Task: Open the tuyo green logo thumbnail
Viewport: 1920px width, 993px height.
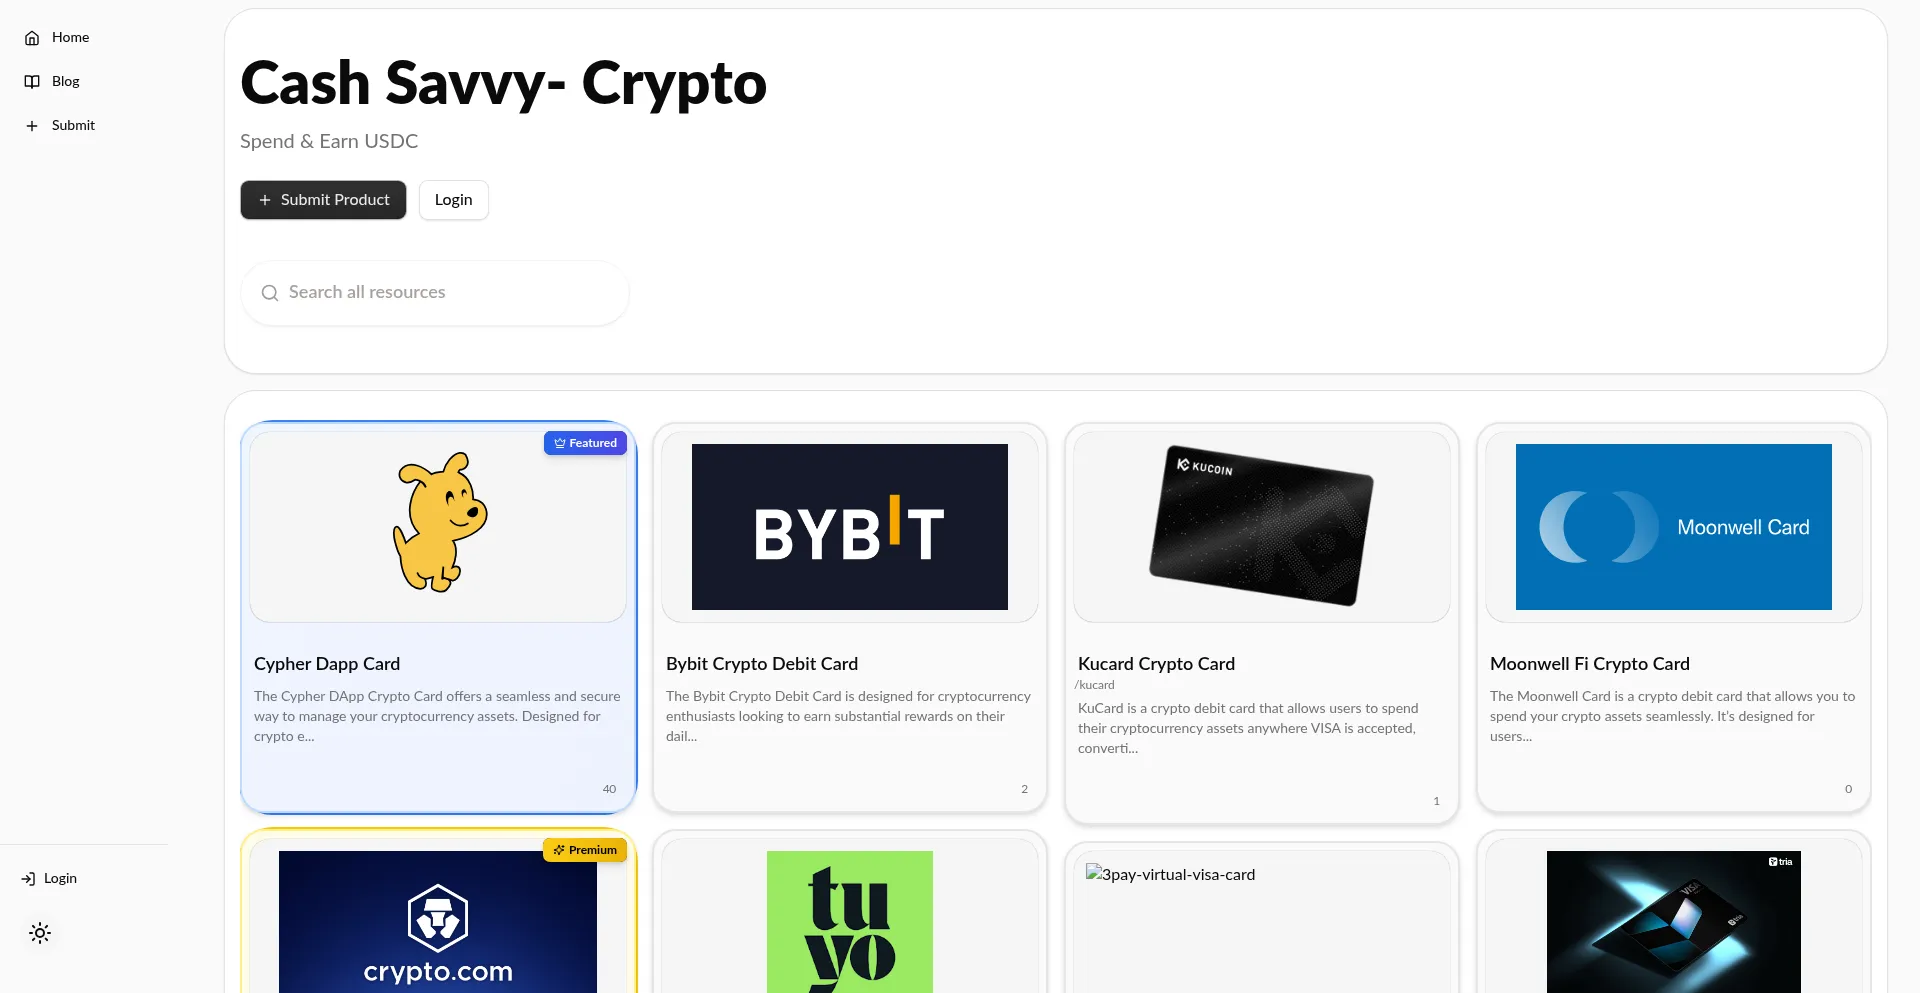Action: tap(850, 922)
